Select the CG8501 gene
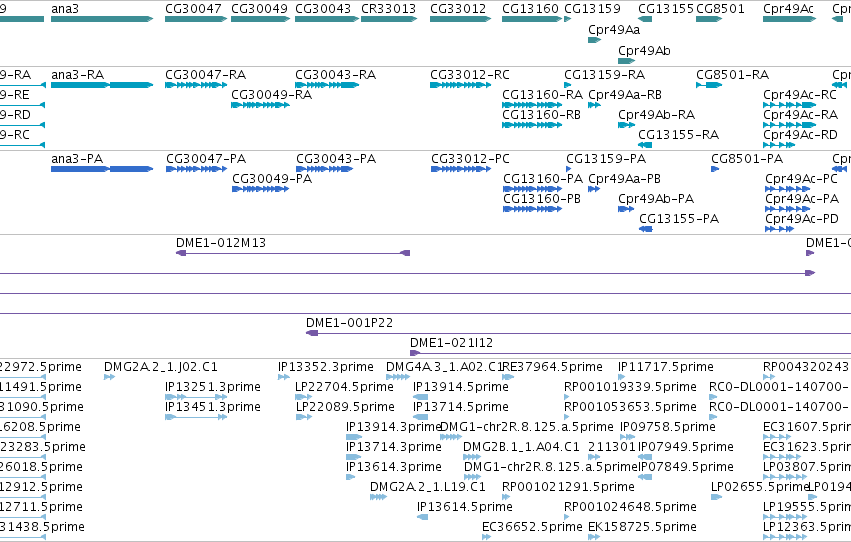The width and height of the screenshot is (851, 542). tap(709, 19)
